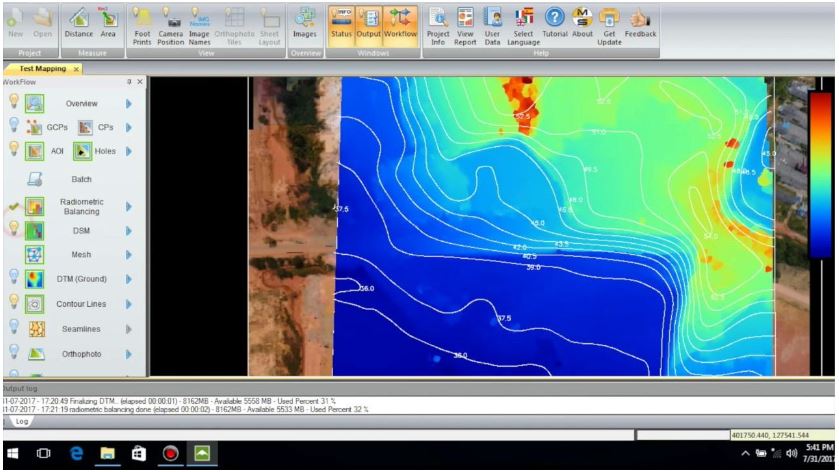This screenshot has width=839, height=472.
Task: Expand the Overview step arrow
Action: [x=128, y=103]
